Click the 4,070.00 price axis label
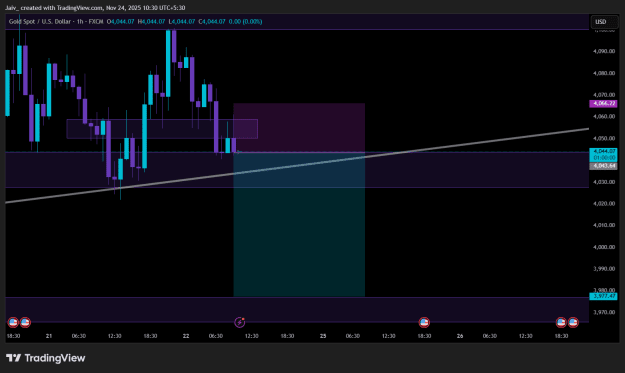 pos(604,95)
